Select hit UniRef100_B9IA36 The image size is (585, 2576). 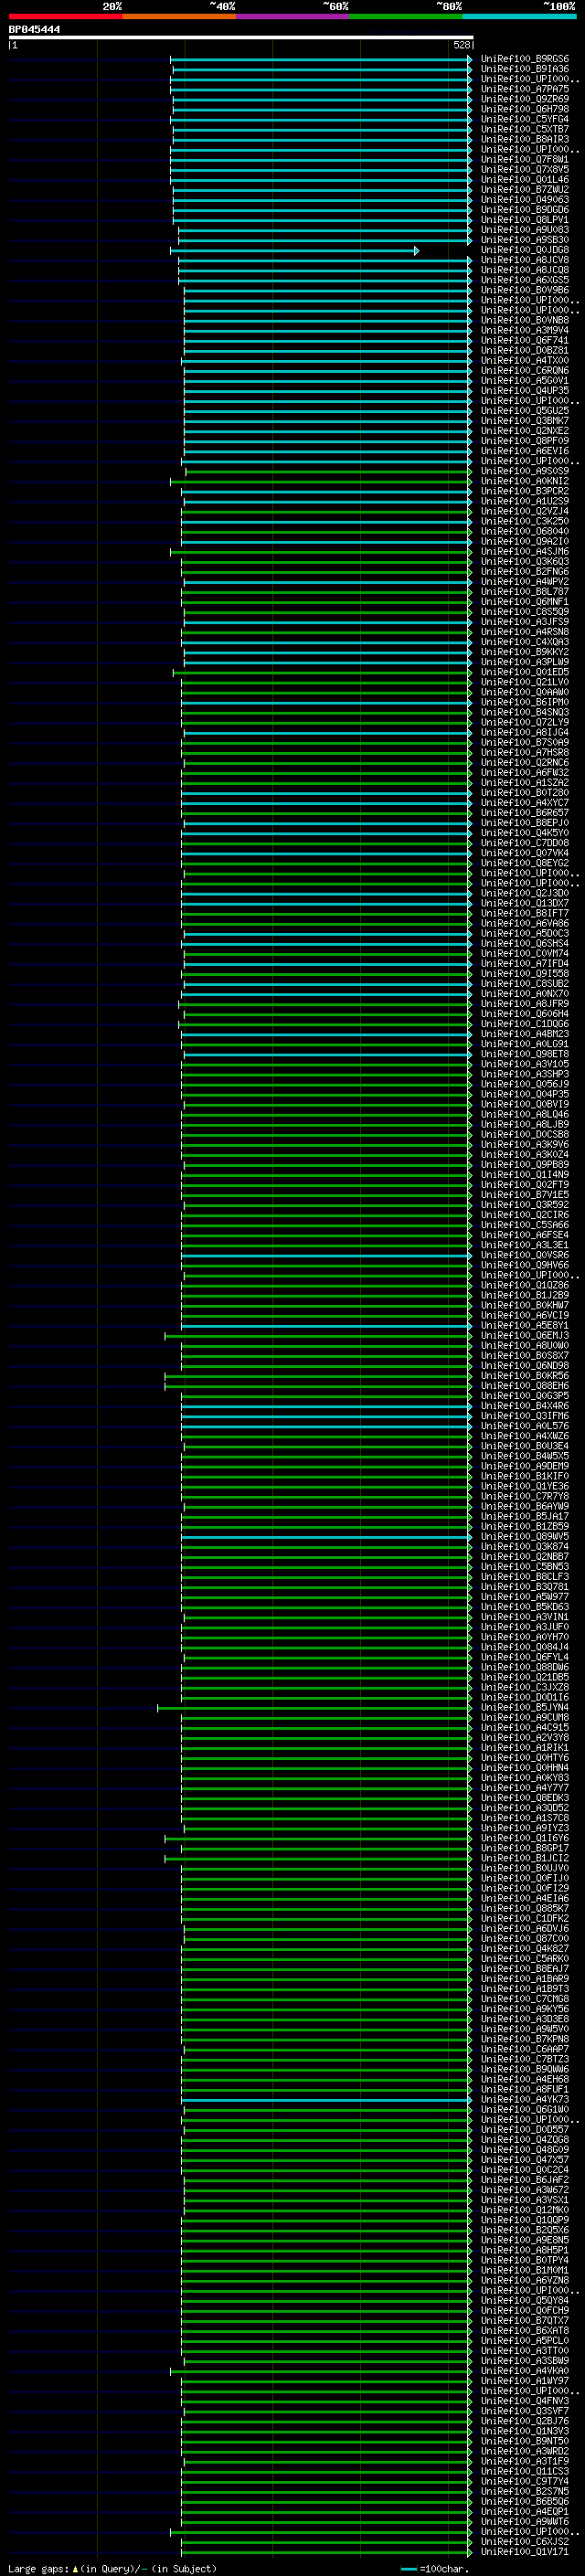coord(525,69)
